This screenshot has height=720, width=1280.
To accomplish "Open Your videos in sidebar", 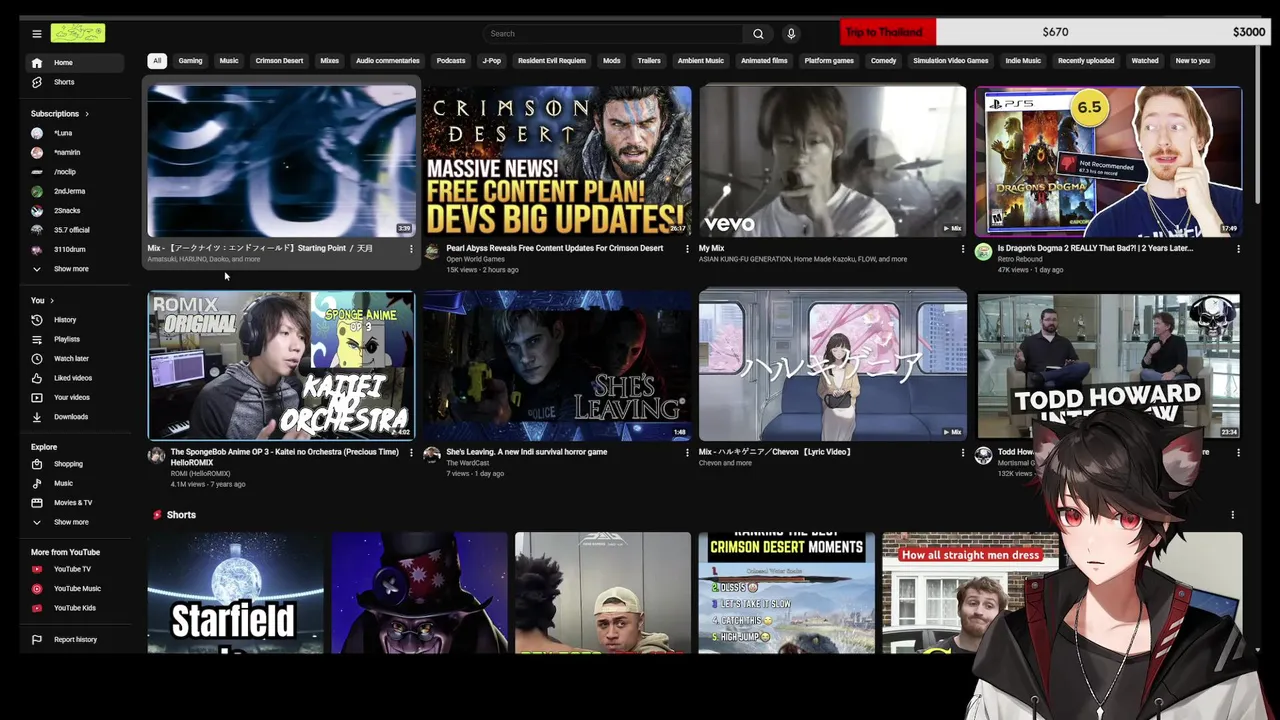I will pos(75,397).
